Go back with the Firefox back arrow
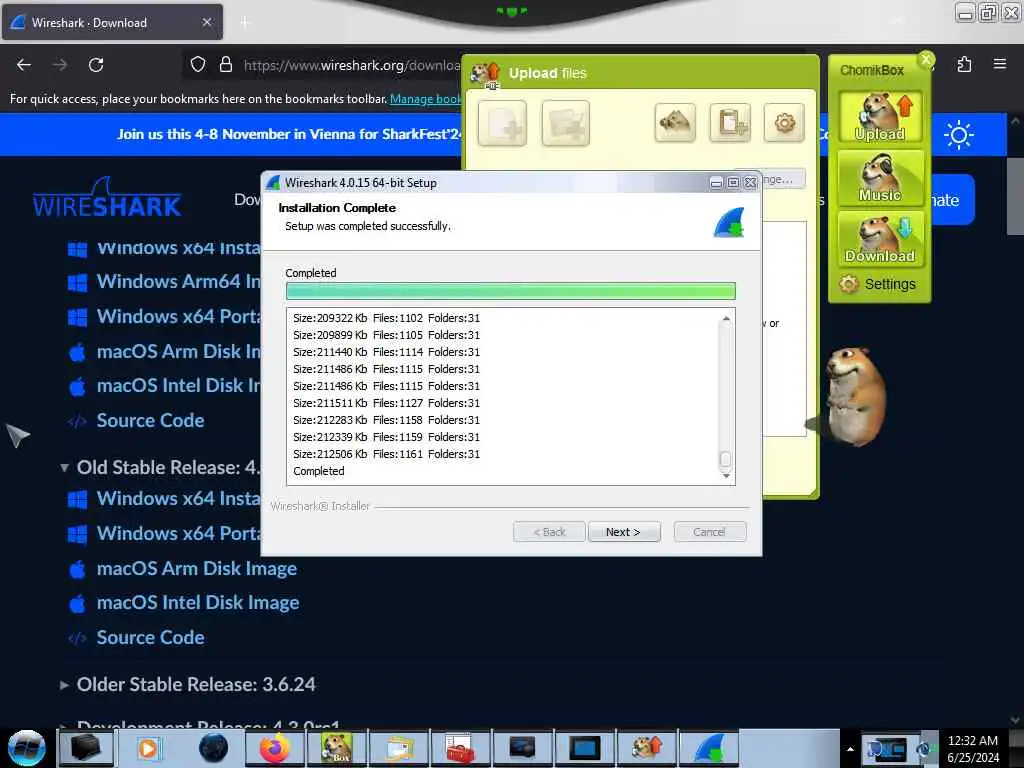The image size is (1024, 768). point(24,65)
